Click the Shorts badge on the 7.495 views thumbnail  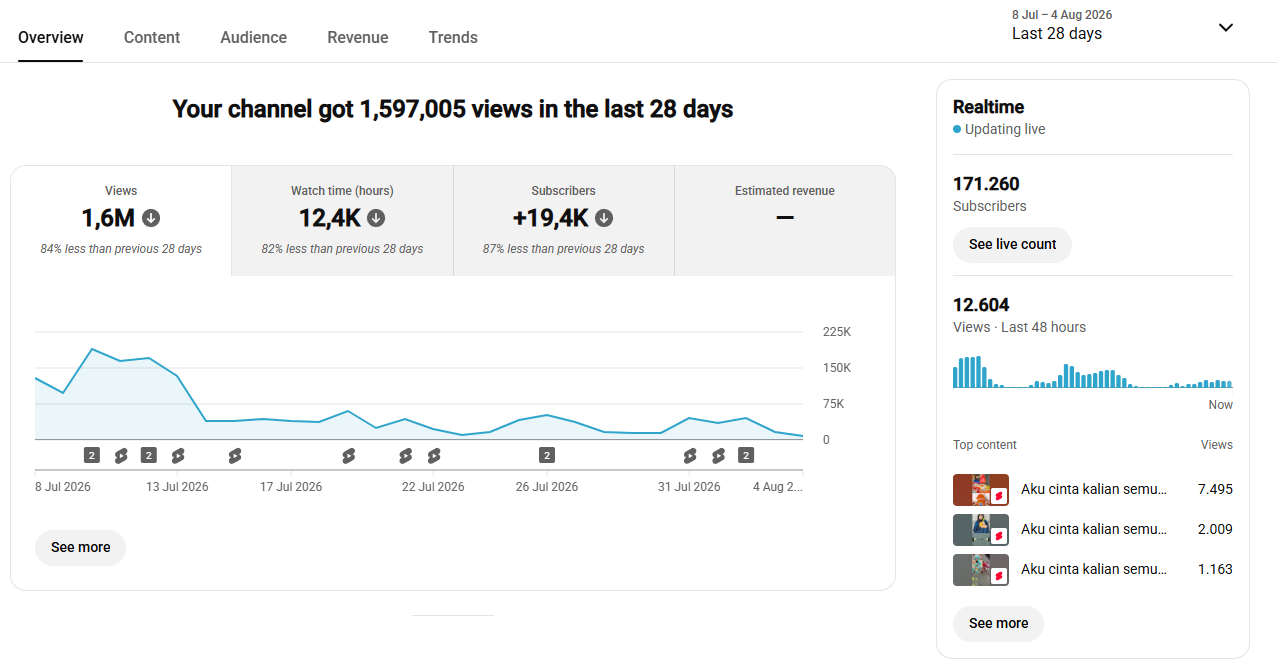[998, 496]
